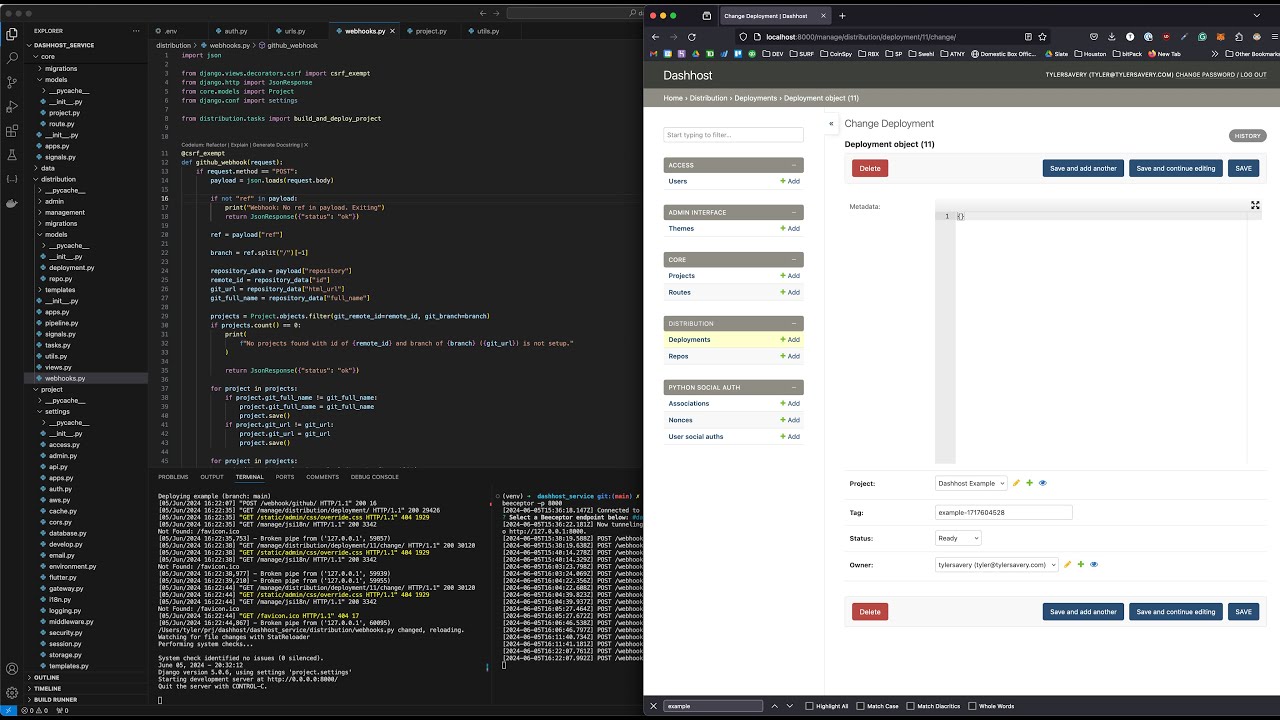Jump to previous find match arrow
Viewport: 1280px width, 720px height.
pos(774,706)
